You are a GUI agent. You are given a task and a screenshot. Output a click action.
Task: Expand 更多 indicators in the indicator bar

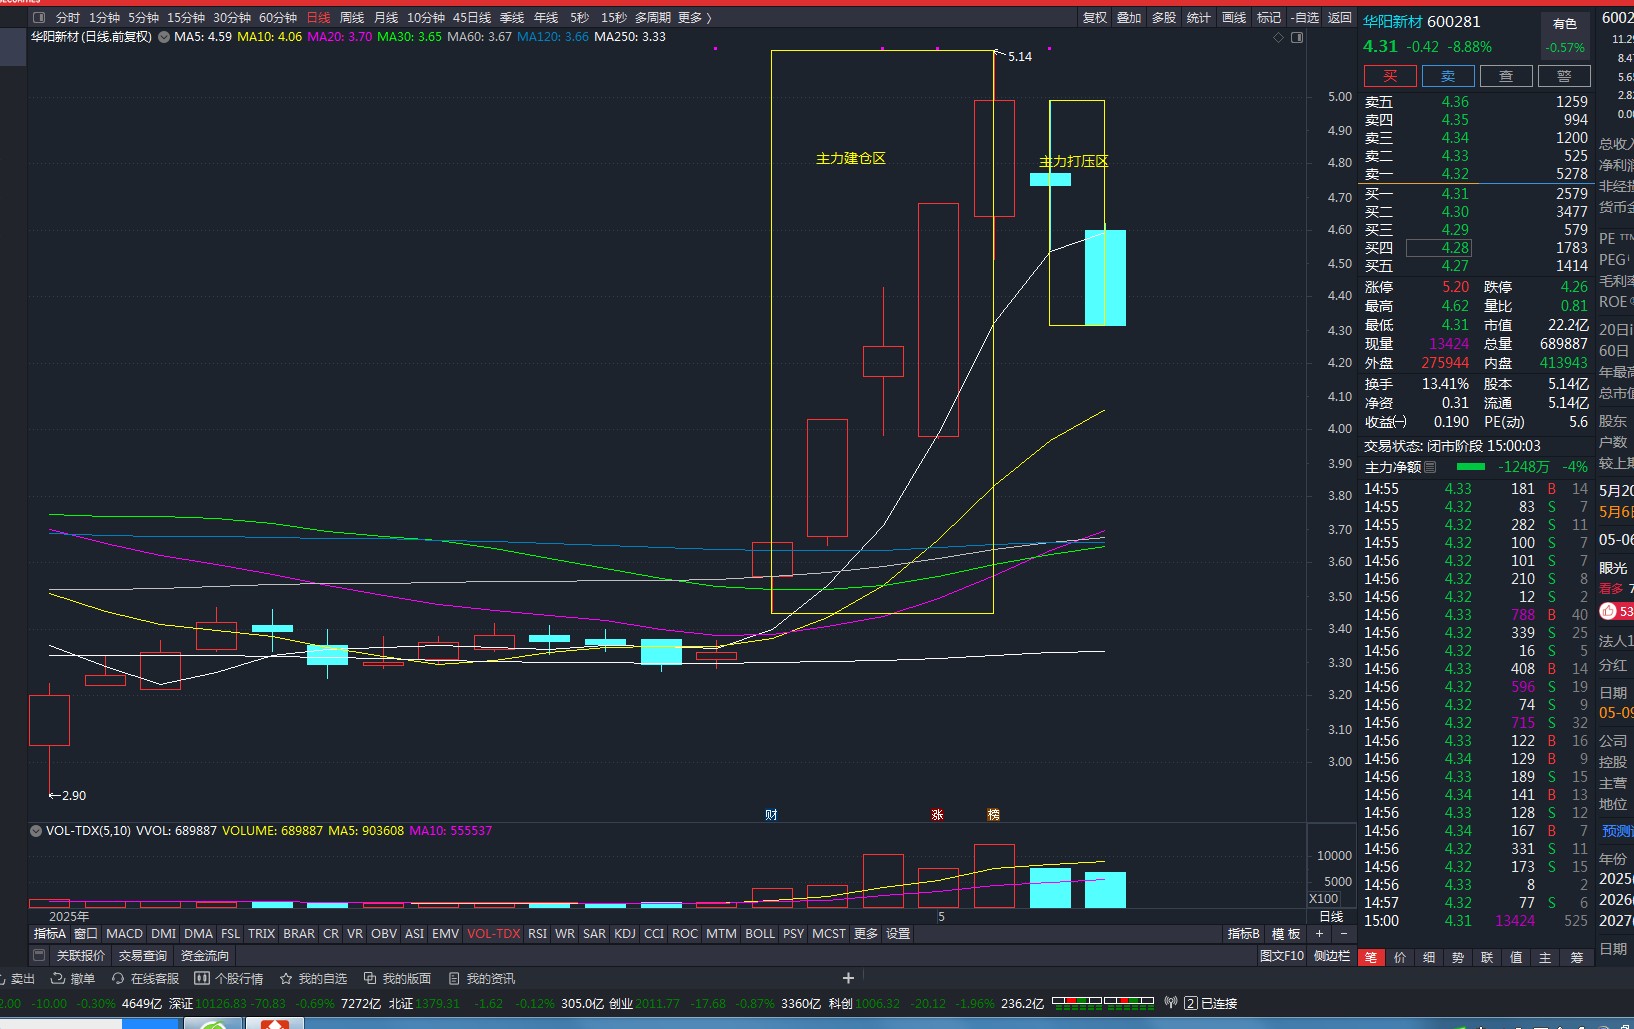(x=866, y=934)
